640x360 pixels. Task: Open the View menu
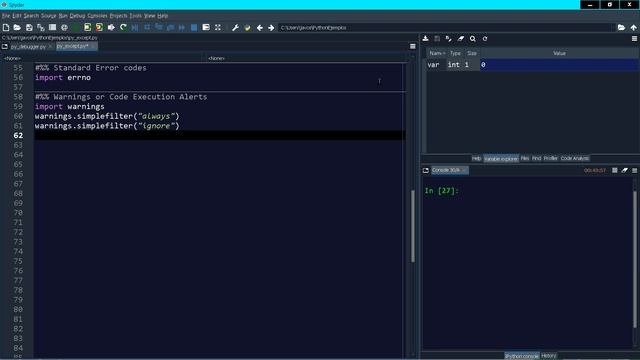[149, 16]
